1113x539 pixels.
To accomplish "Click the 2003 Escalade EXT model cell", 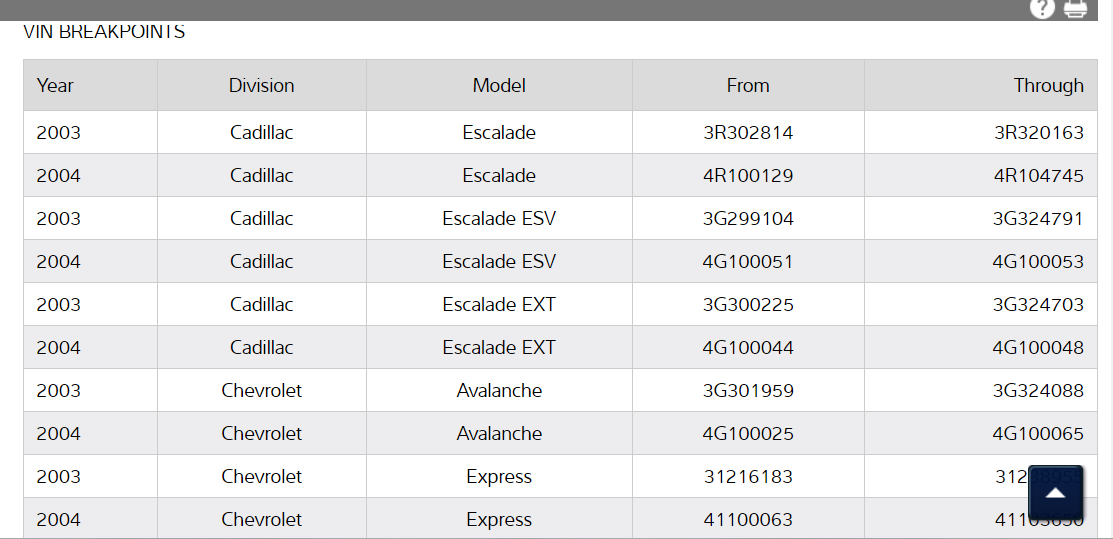I will coord(499,304).
